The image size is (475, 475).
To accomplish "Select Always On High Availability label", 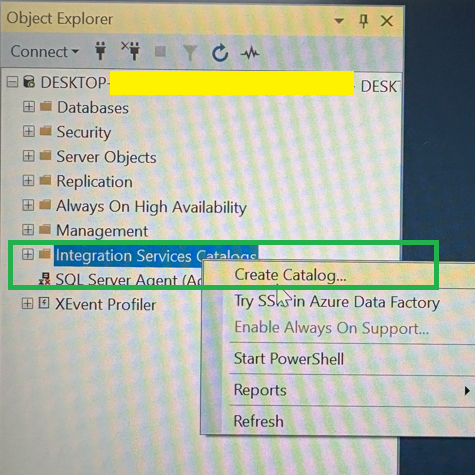I will [x=151, y=207].
